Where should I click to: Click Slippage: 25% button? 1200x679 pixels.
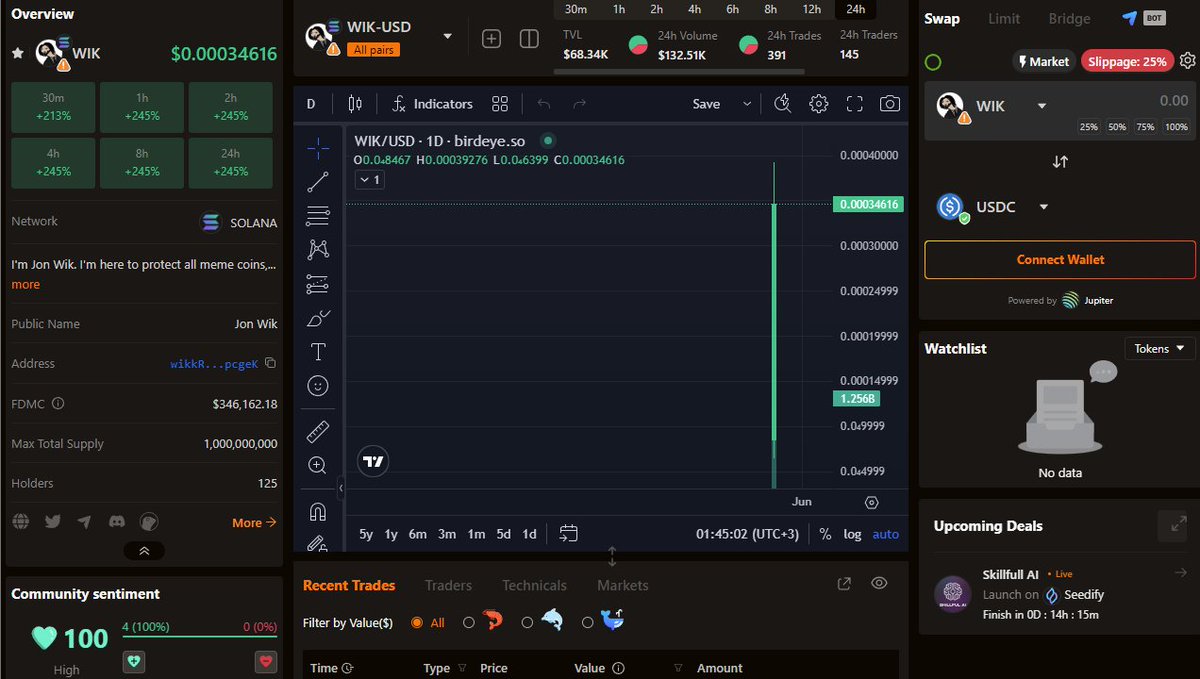click(x=1128, y=61)
